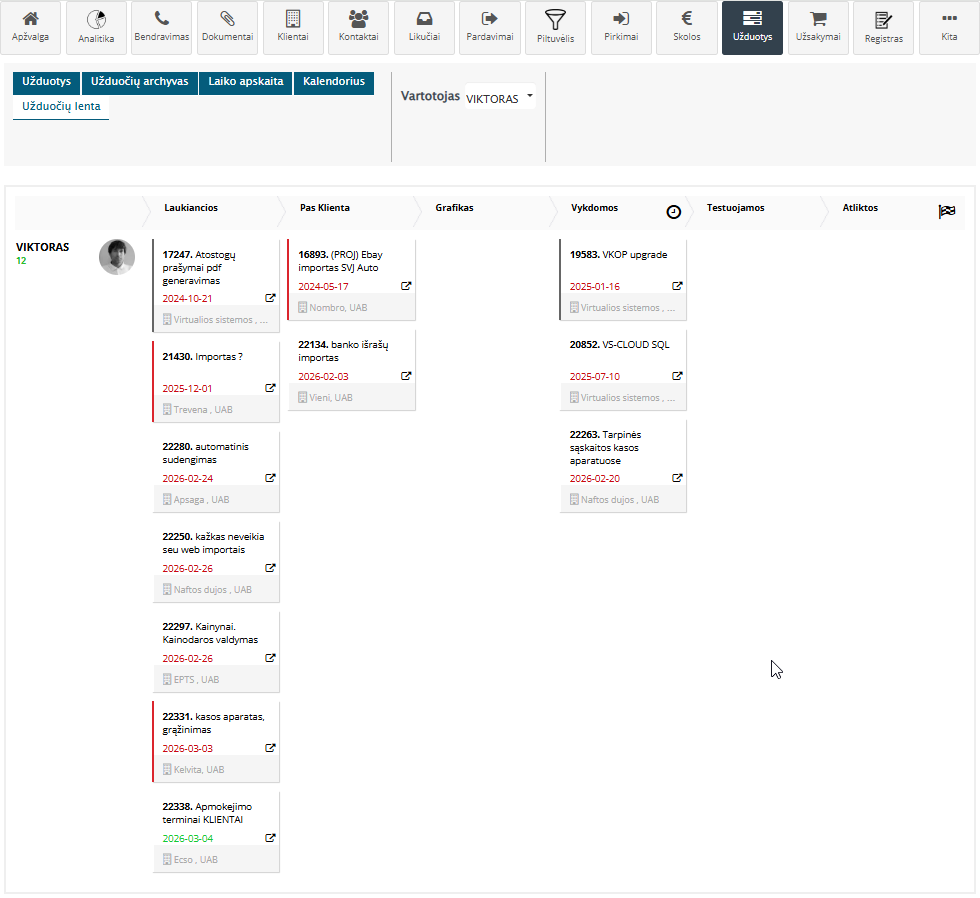Image resolution: width=980 pixels, height=898 pixels.
Task: Go to Skolos euro section
Action: click(687, 28)
